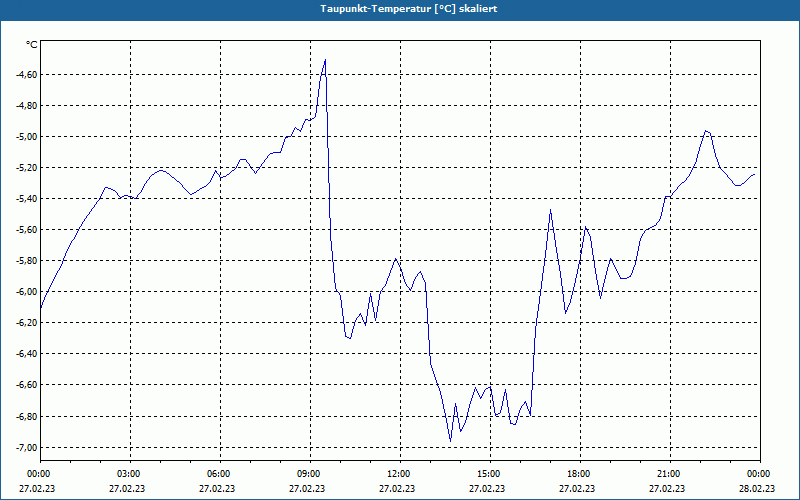Click the 27.02.23 date under 12:00

pos(397,488)
